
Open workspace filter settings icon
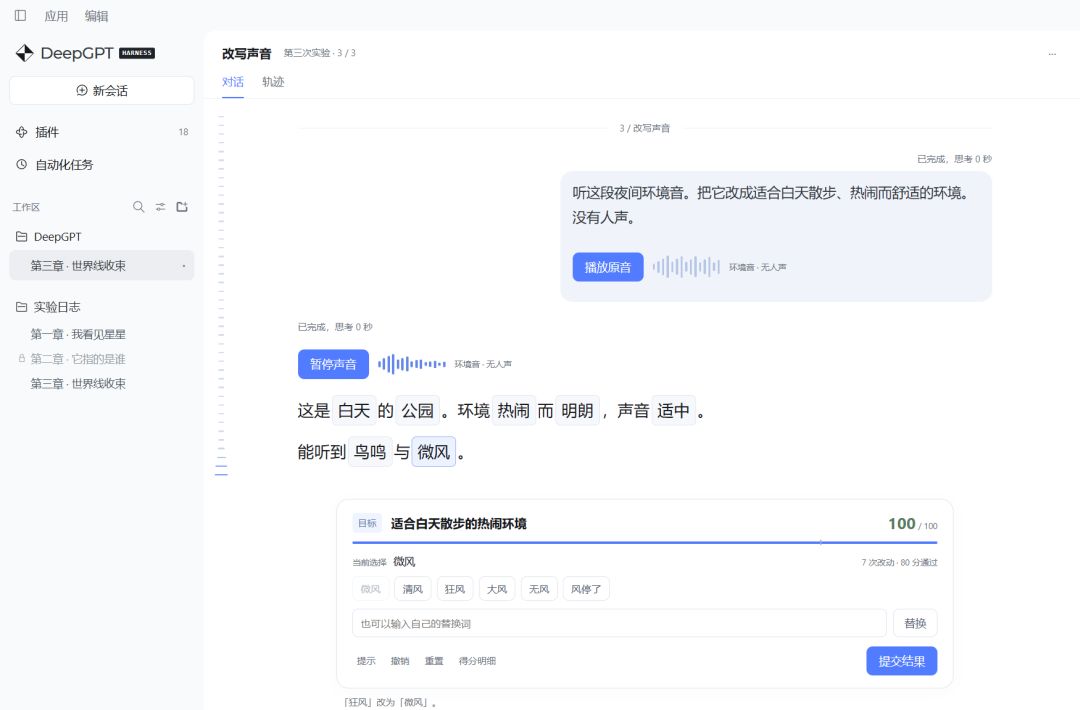[x=160, y=207]
